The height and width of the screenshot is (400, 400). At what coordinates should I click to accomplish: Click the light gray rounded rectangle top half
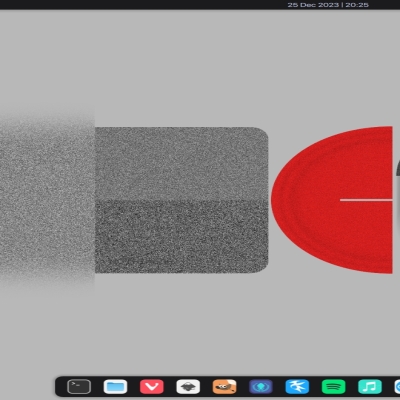pyautogui.click(x=182, y=163)
